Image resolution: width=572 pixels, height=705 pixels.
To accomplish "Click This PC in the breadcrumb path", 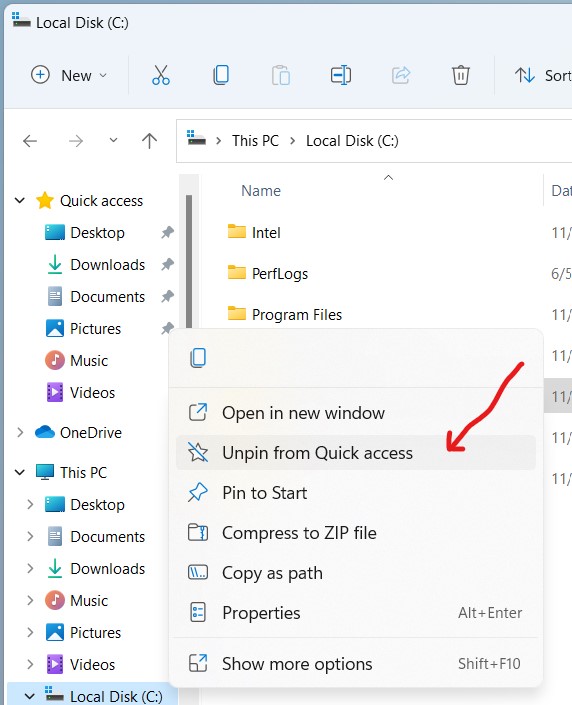I will (x=255, y=141).
